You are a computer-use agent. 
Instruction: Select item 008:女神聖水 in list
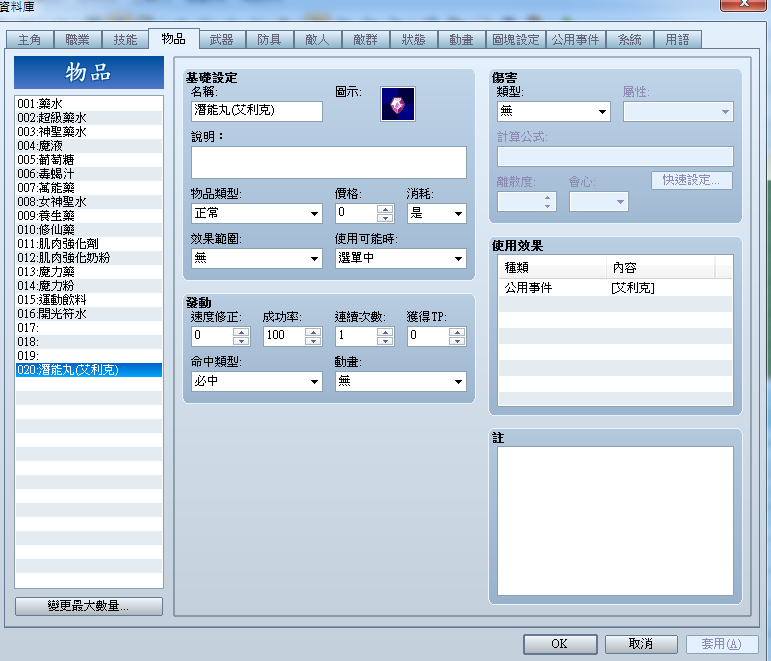click(x=89, y=202)
